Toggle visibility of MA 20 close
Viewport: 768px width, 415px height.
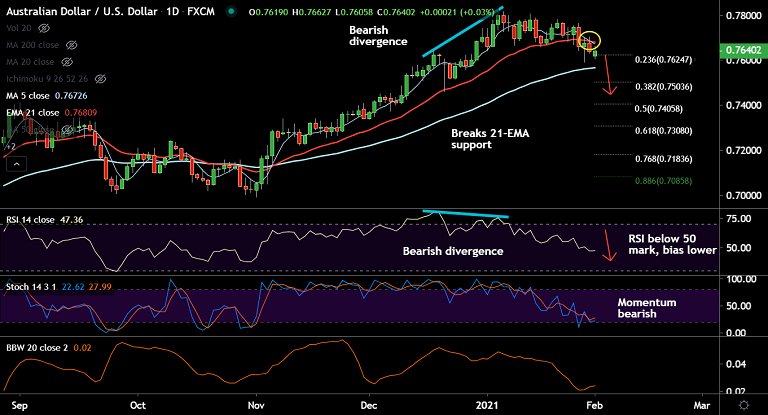67,62
